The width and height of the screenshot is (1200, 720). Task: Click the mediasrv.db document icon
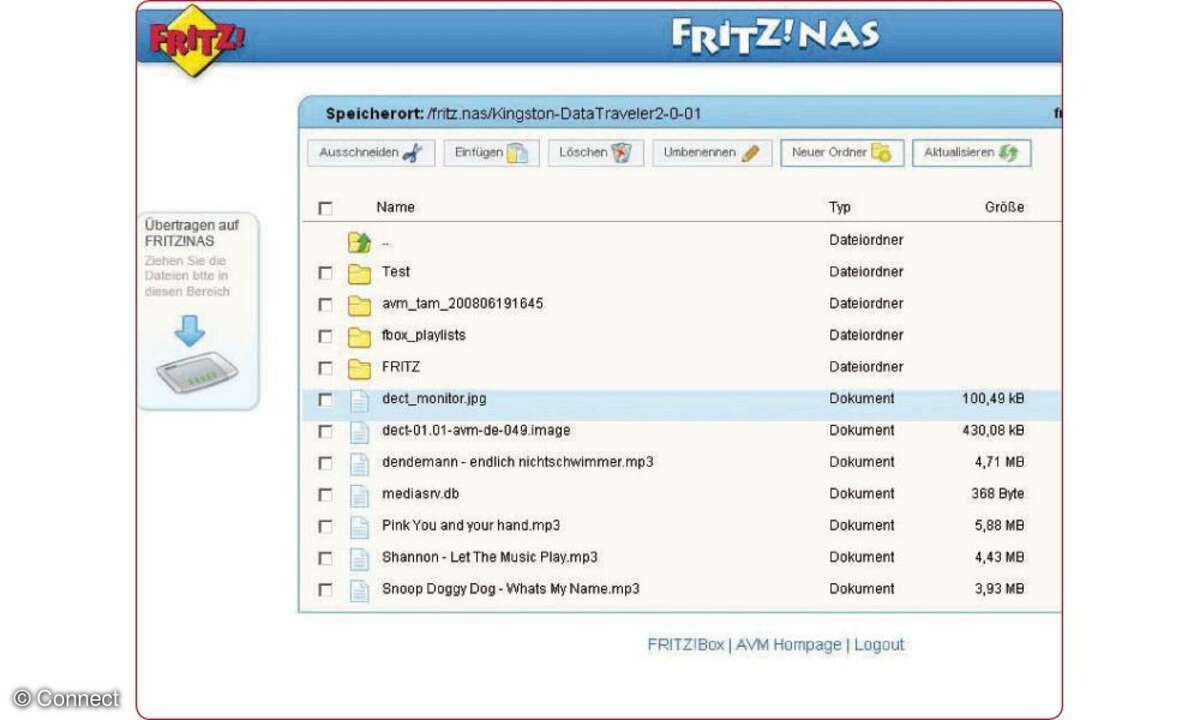(359, 495)
